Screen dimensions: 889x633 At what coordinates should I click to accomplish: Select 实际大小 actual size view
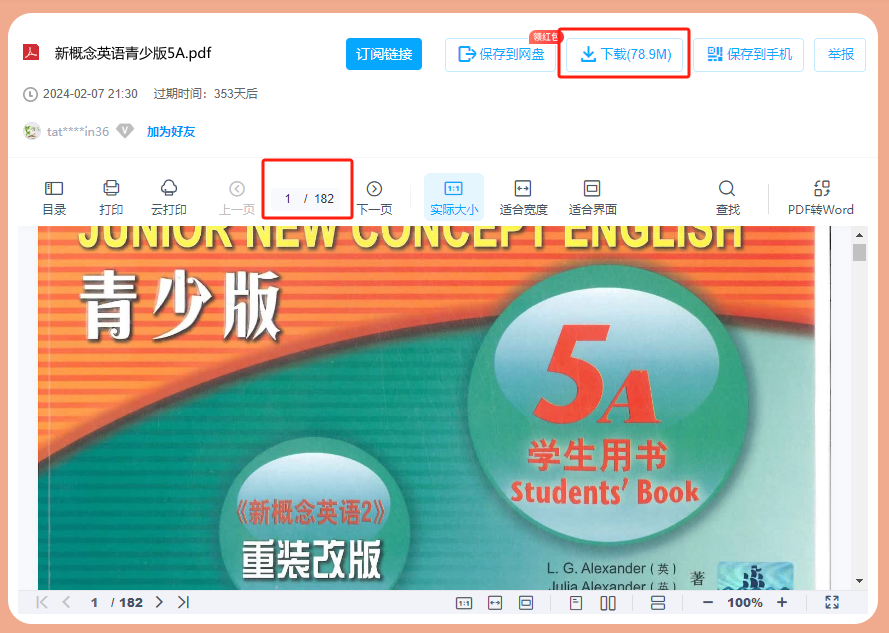[453, 197]
